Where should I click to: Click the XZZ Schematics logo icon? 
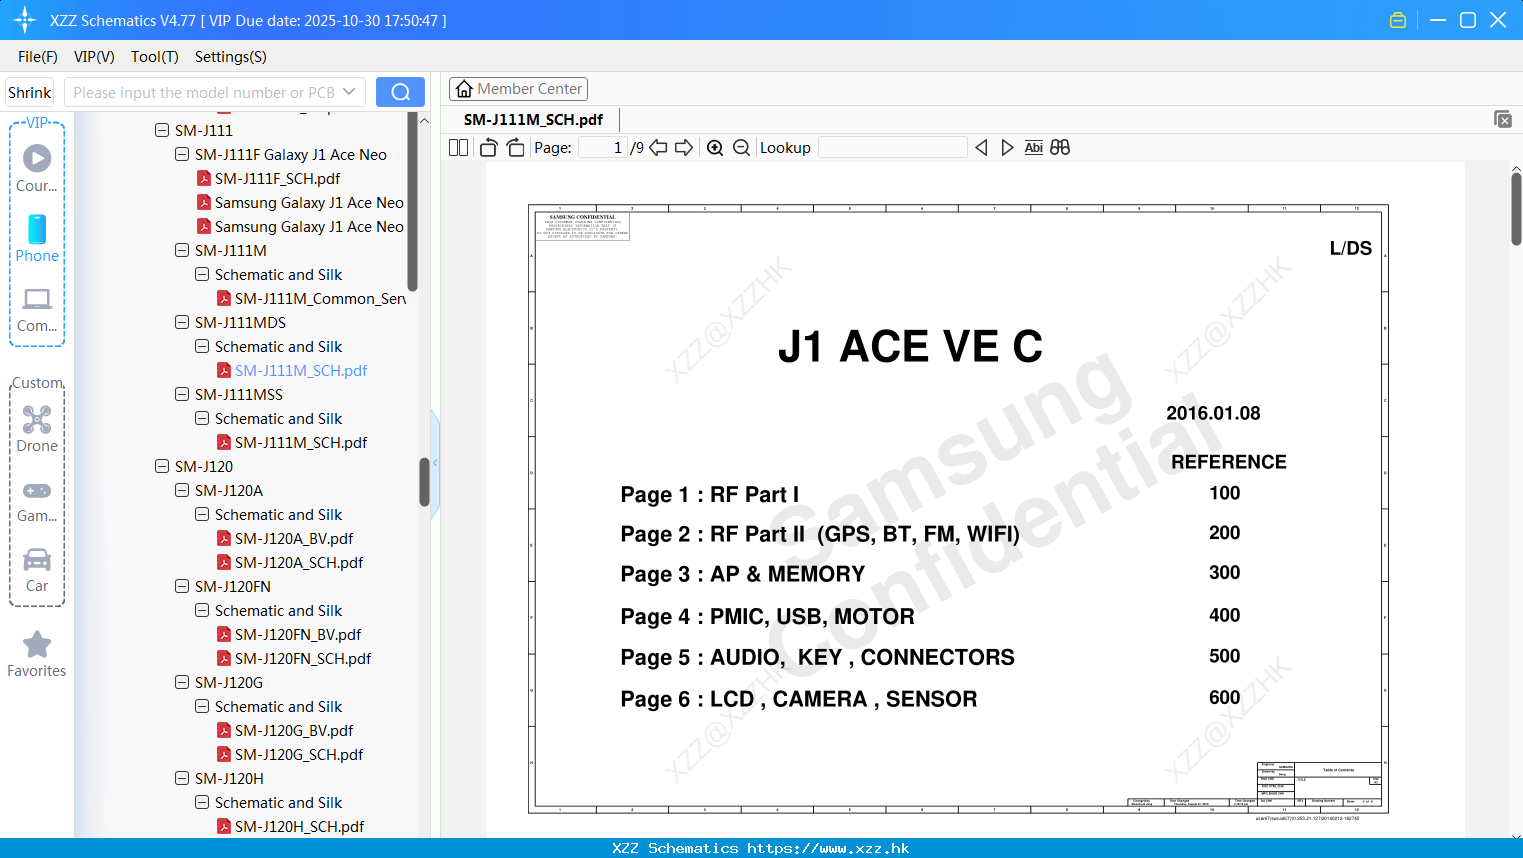point(25,20)
